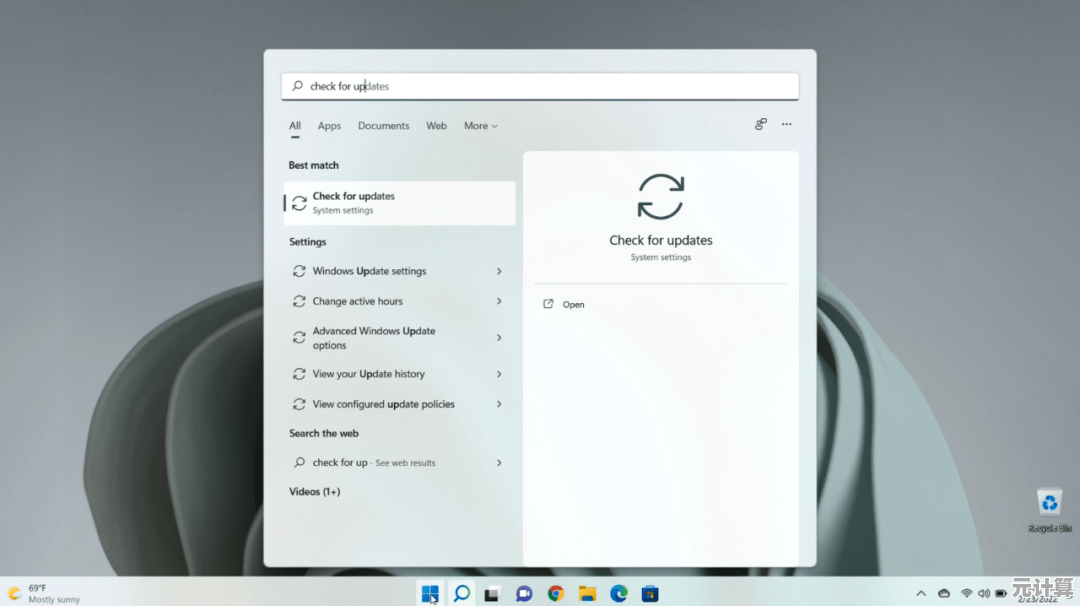Image resolution: width=1080 pixels, height=606 pixels.
Task: Click the Start menu button
Action: pos(430,593)
